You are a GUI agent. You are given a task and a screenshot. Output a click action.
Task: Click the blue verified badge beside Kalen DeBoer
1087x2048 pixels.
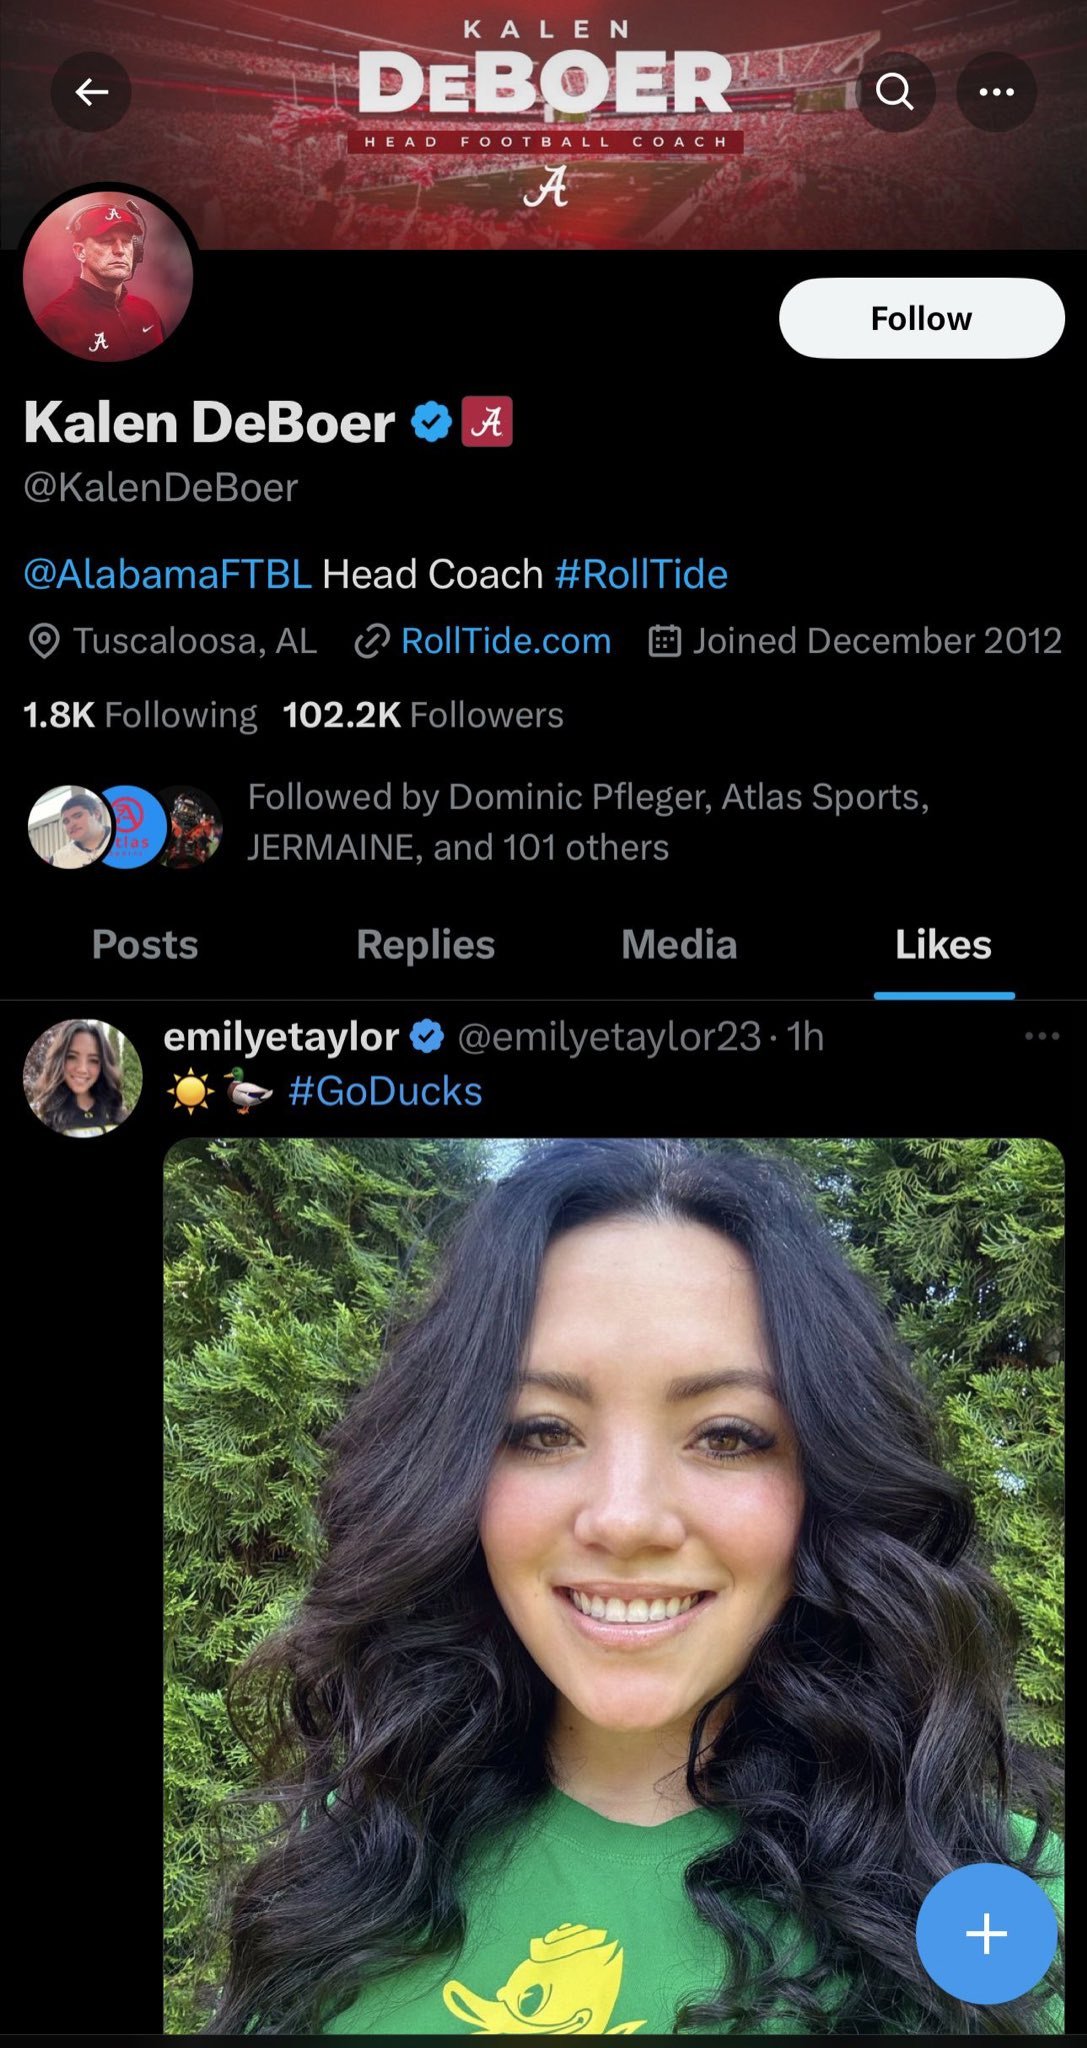pyautogui.click(x=431, y=422)
